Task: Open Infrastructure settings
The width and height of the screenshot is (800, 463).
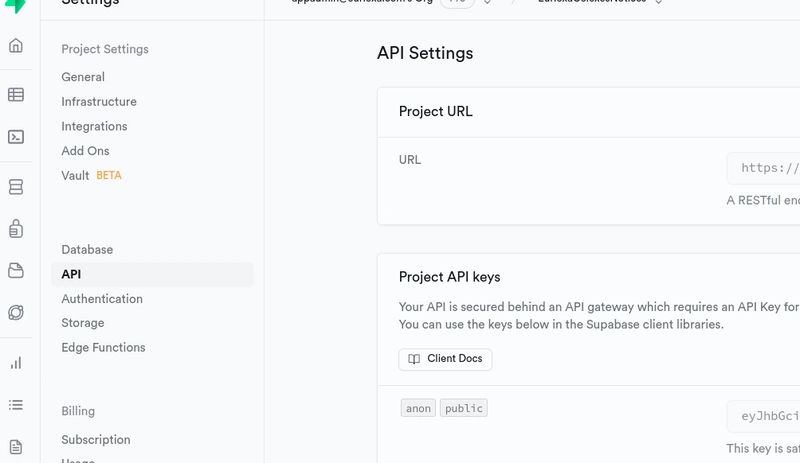Action: (99, 102)
